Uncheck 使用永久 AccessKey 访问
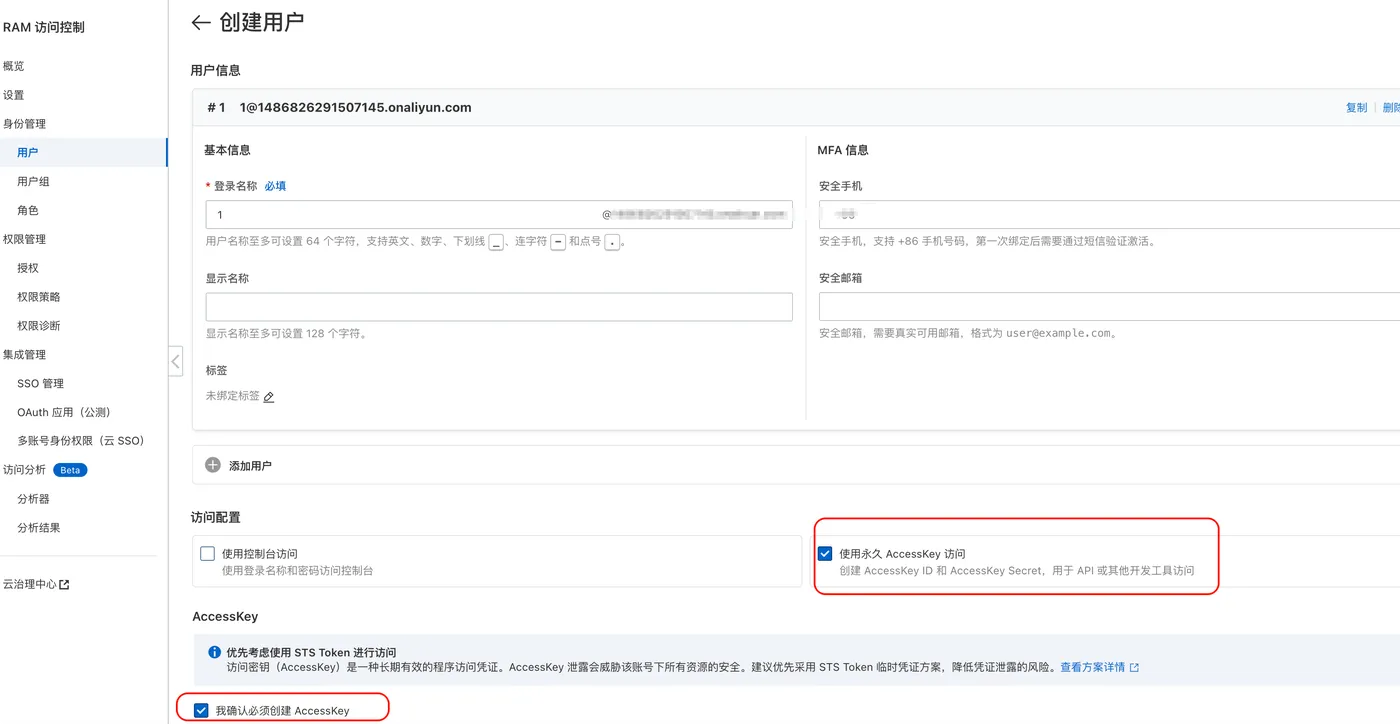The image size is (1400, 724). coord(825,554)
